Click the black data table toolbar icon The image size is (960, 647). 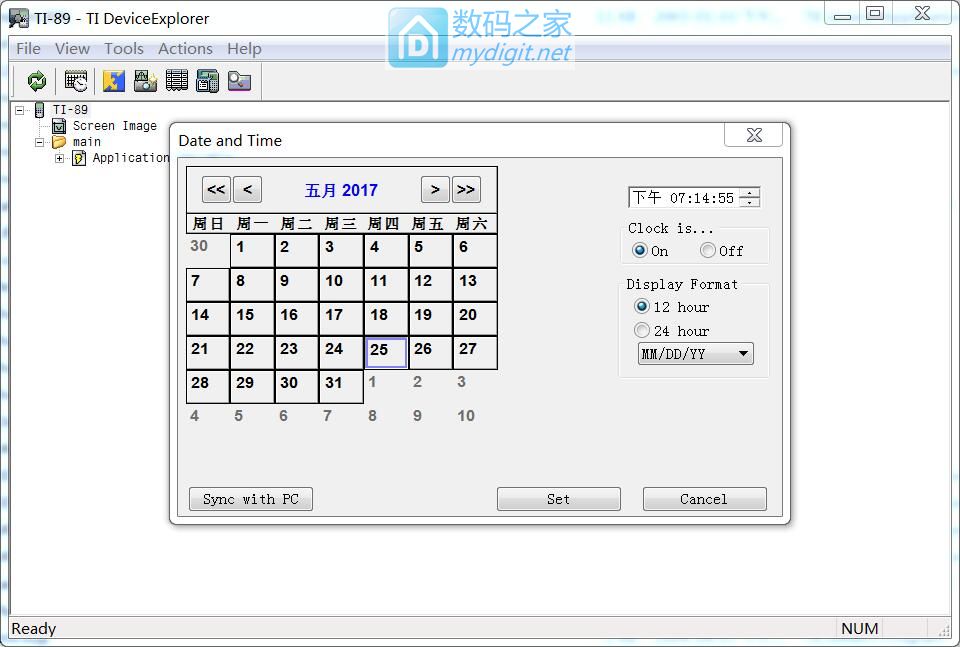tap(176, 81)
